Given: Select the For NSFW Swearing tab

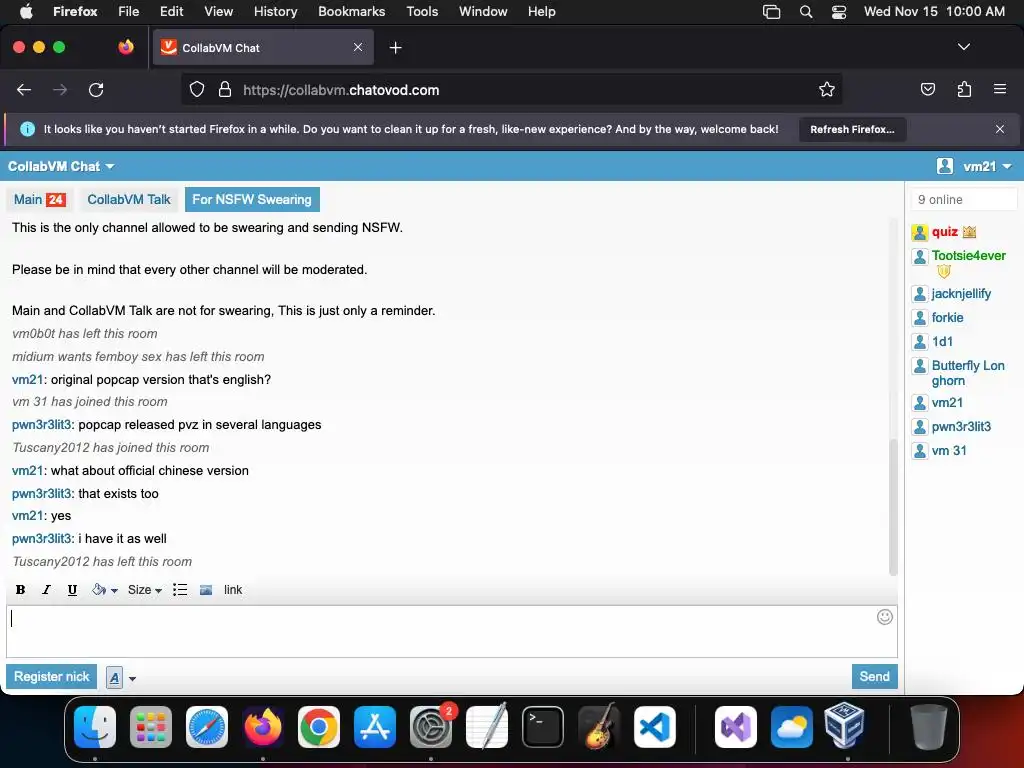Looking at the screenshot, I should point(252,199).
